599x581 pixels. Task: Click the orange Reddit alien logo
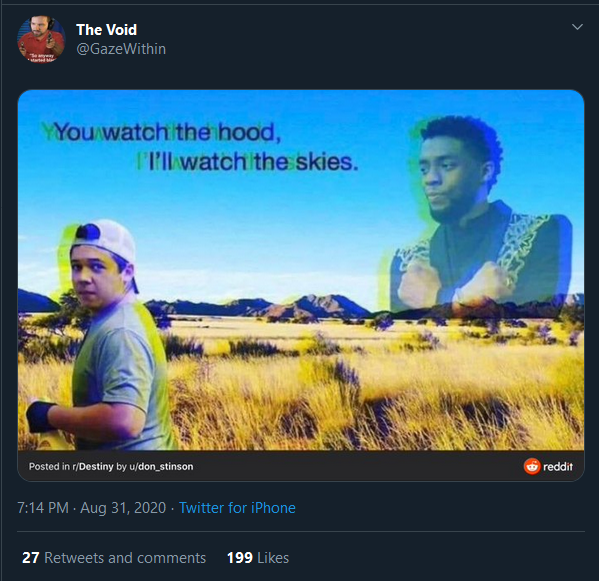532,466
